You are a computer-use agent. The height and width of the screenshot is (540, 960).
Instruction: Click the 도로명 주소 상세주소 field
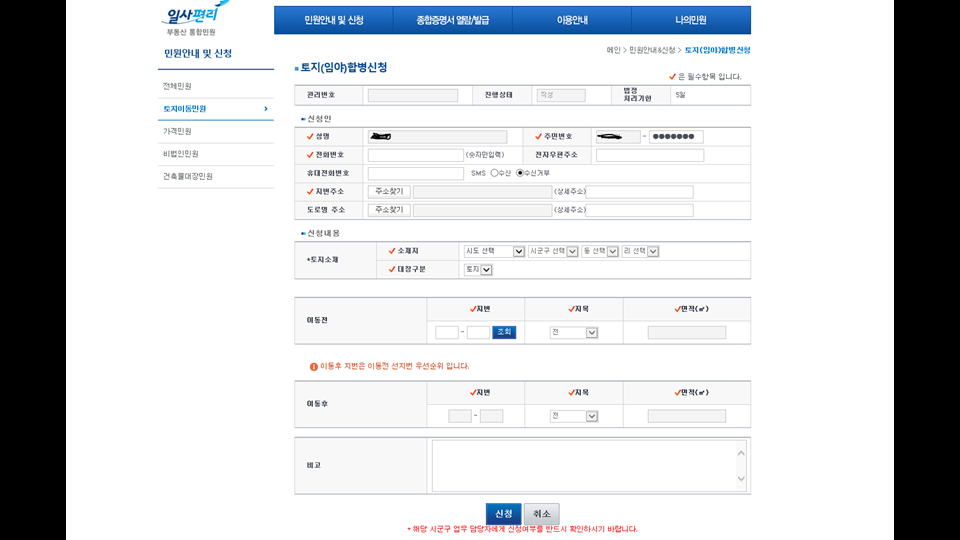[x=639, y=210]
